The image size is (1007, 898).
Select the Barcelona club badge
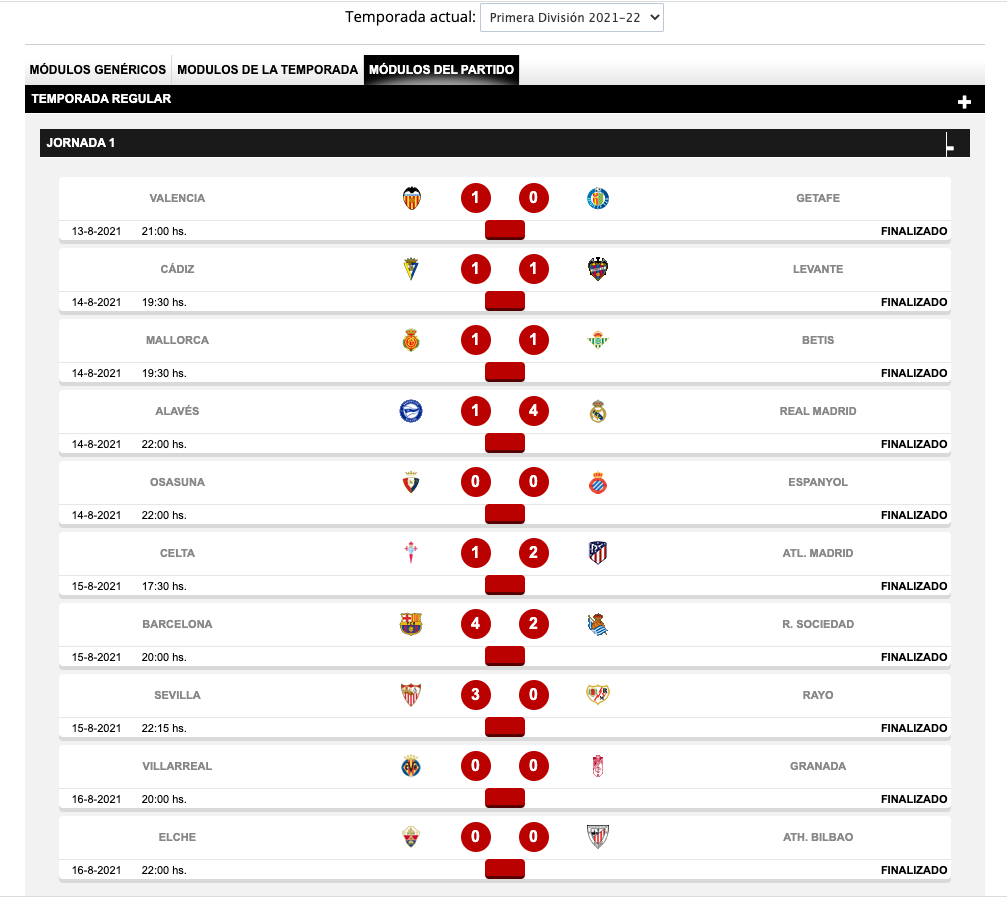click(411, 624)
